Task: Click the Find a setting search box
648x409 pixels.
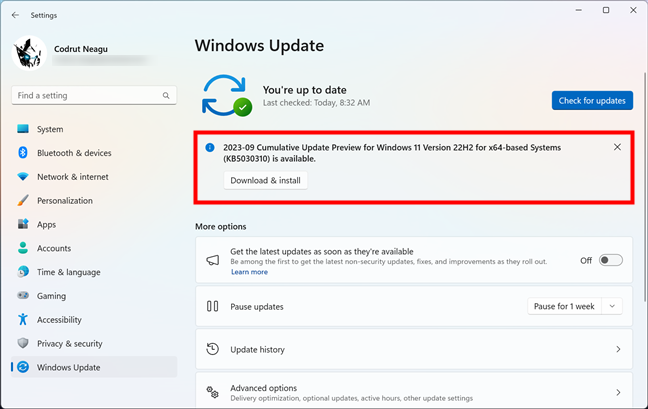Action: [x=94, y=95]
